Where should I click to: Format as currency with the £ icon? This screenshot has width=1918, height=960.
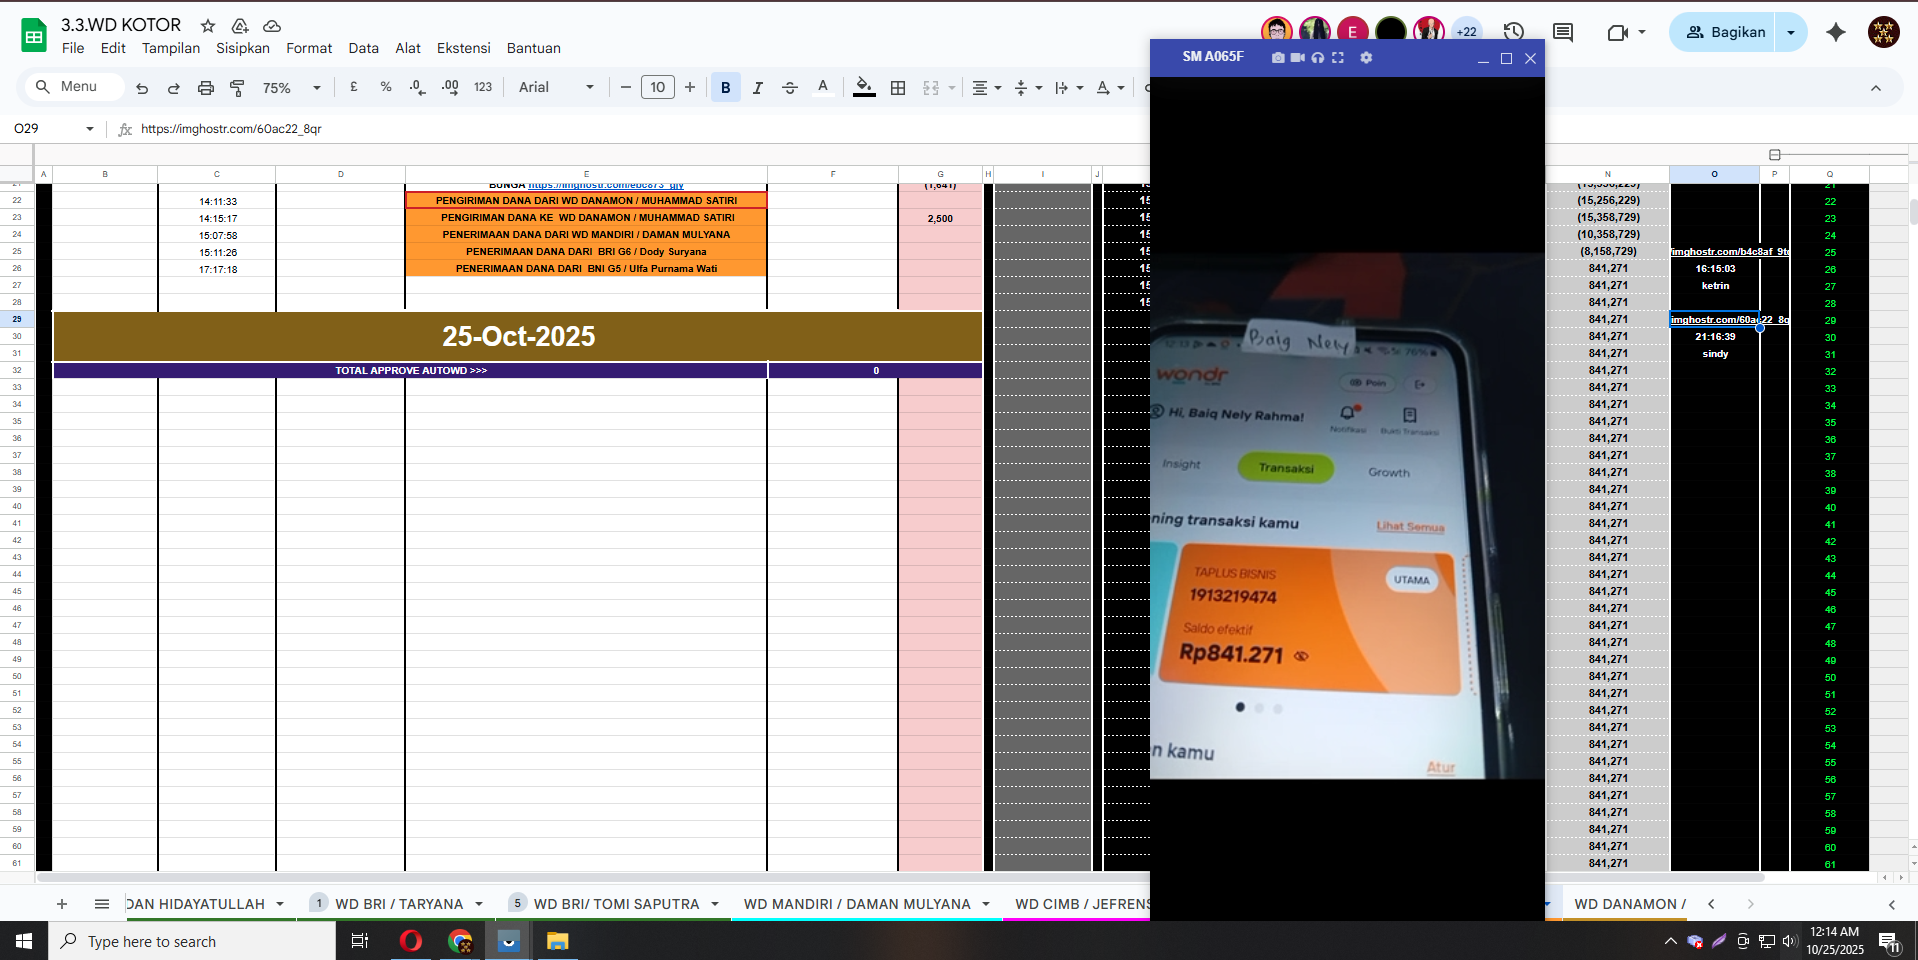pos(354,87)
